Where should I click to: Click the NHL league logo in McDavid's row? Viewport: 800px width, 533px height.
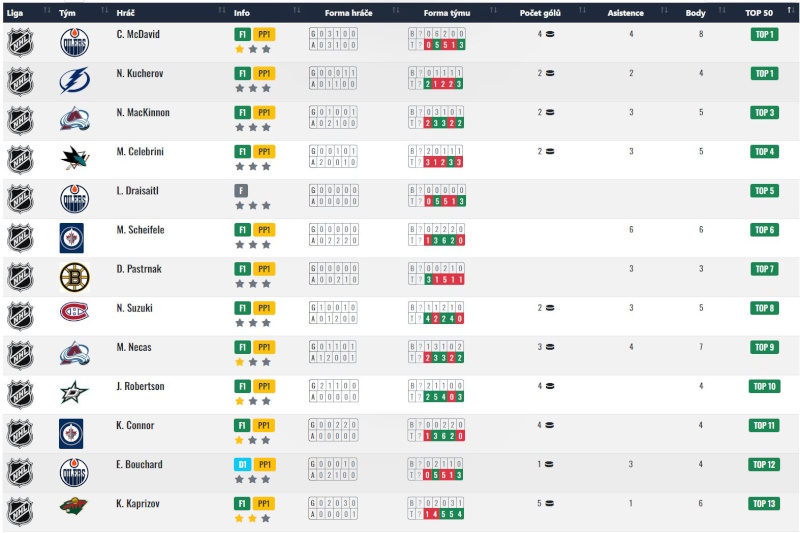20,42
